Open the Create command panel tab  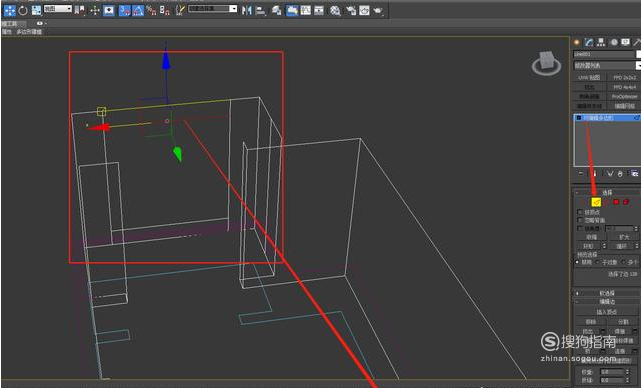(577, 42)
